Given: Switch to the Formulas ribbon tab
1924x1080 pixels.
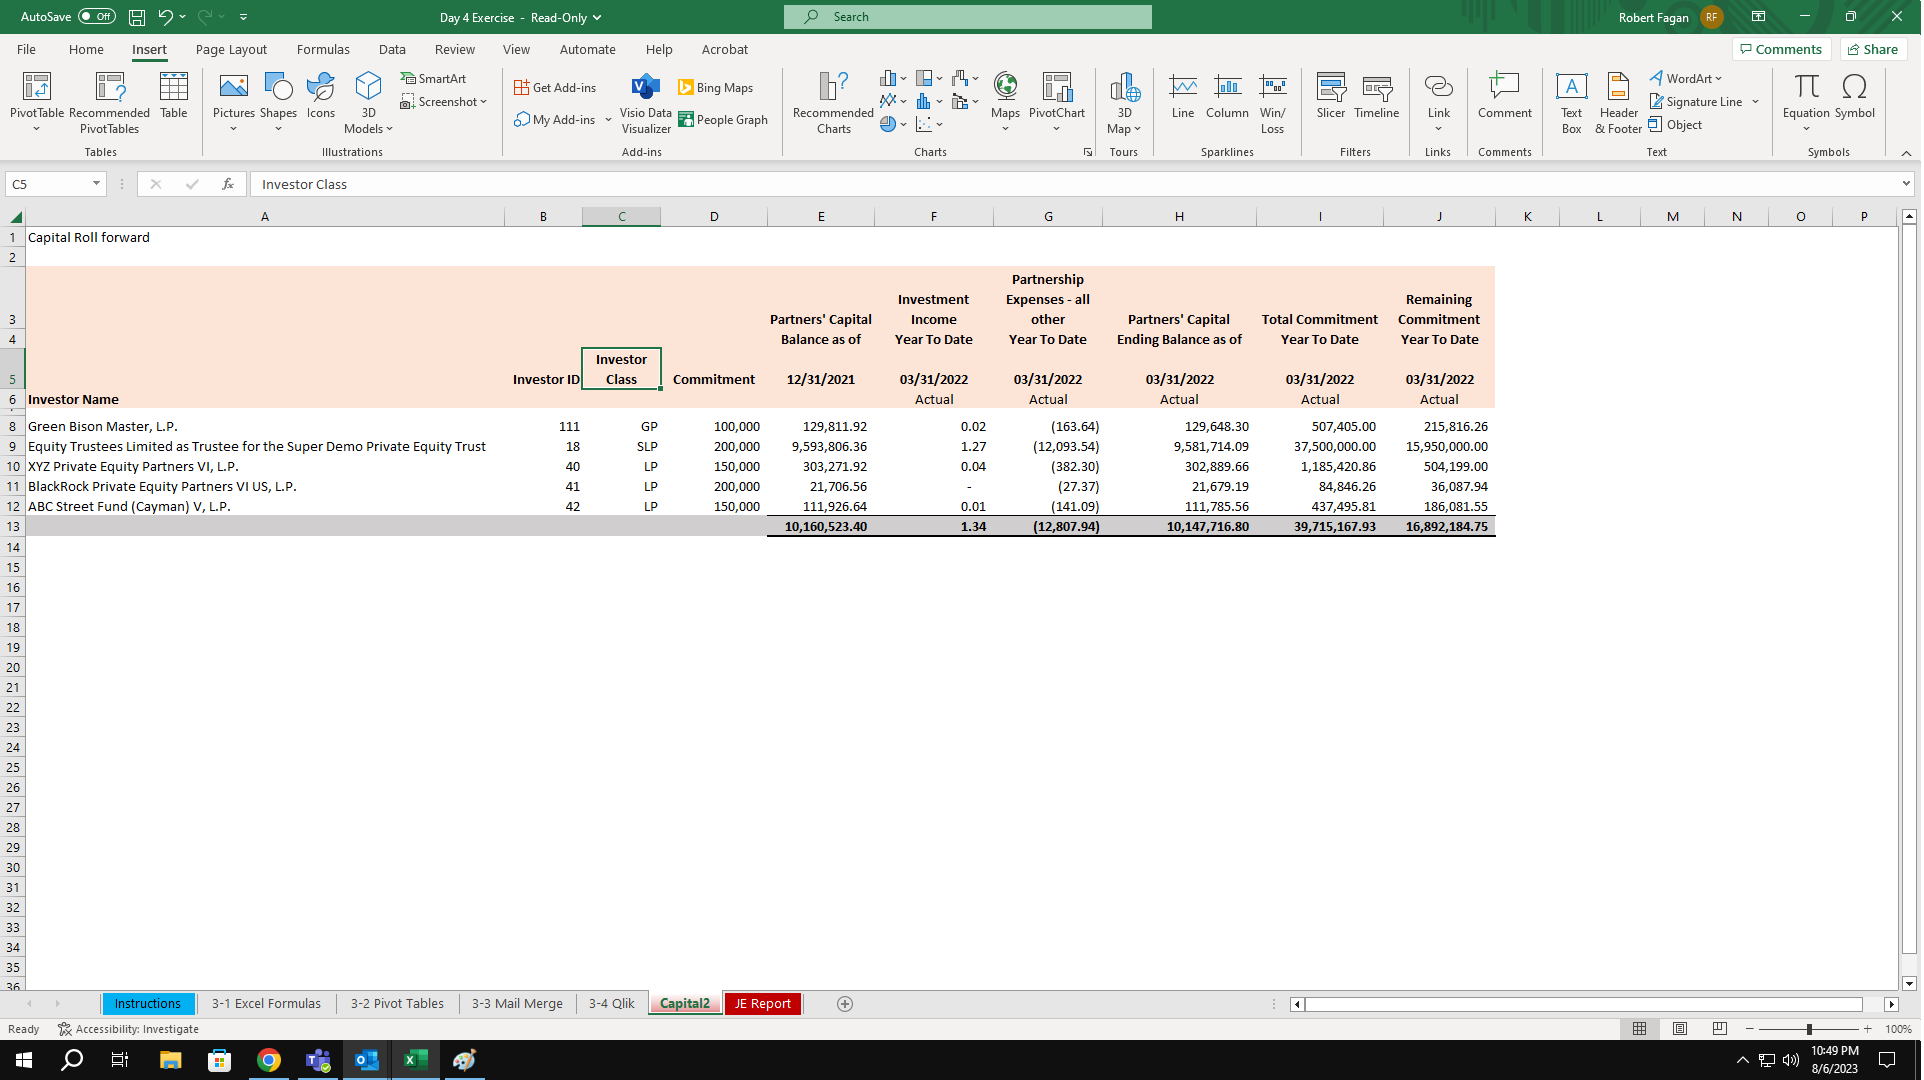Looking at the screenshot, I should click(322, 49).
